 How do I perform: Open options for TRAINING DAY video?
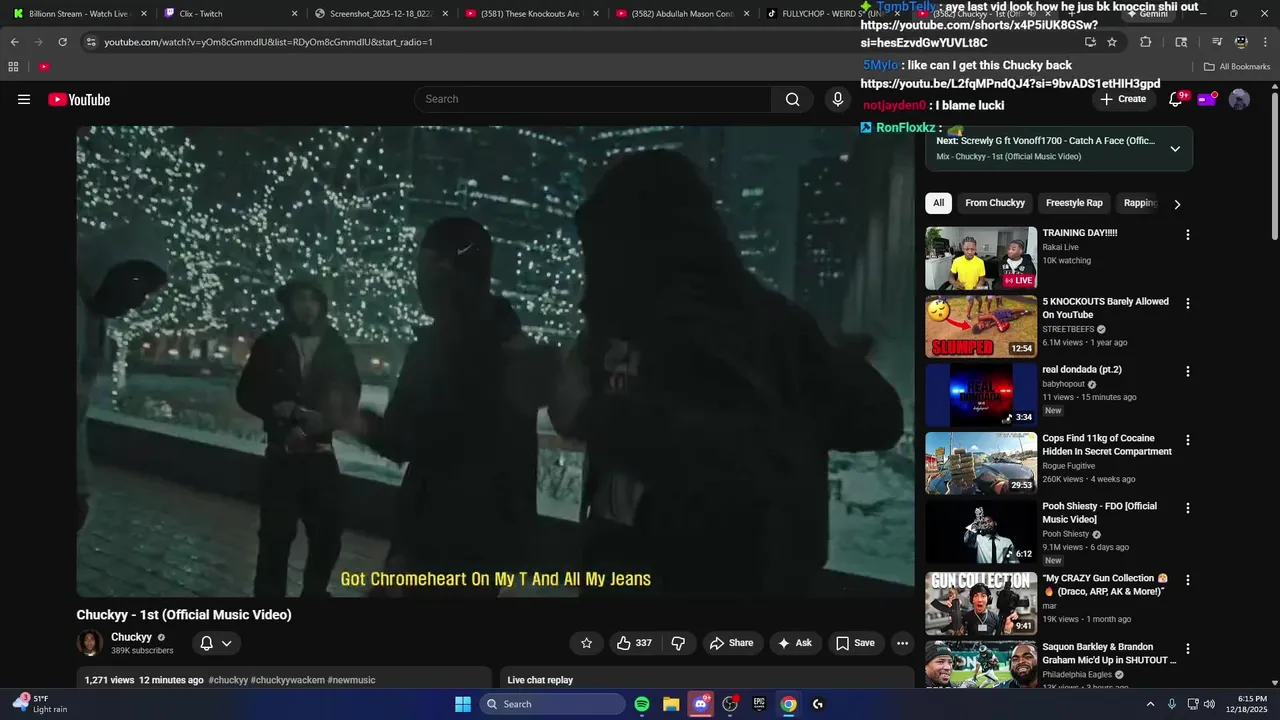tap(1188, 235)
